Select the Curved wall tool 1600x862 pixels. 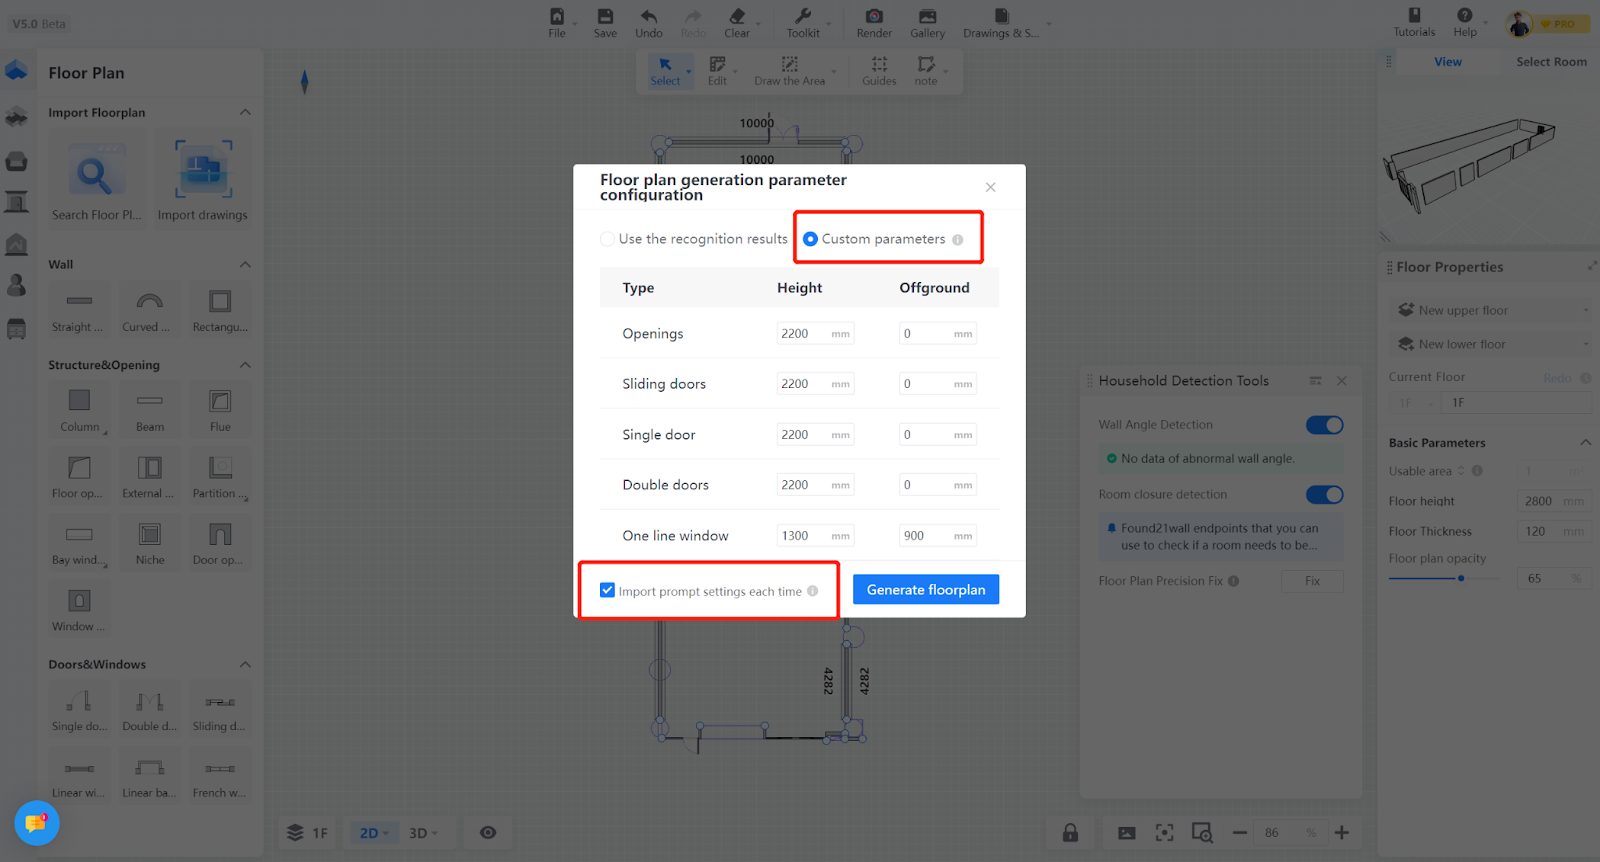[x=149, y=311]
